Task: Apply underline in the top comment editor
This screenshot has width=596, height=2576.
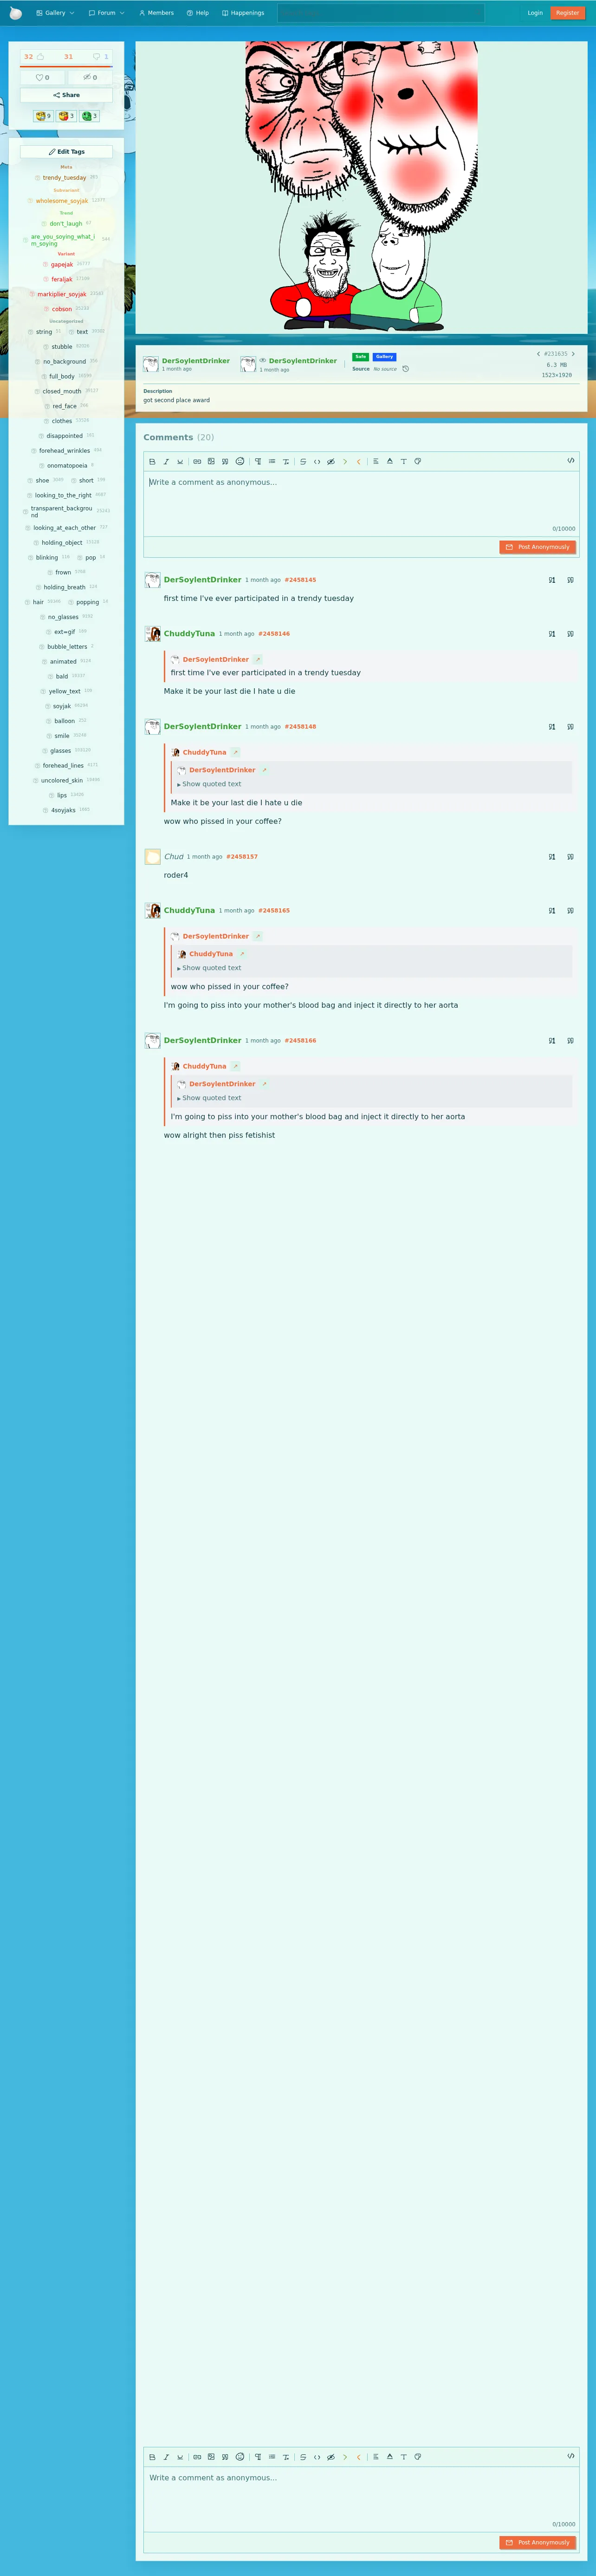Action: tap(180, 461)
